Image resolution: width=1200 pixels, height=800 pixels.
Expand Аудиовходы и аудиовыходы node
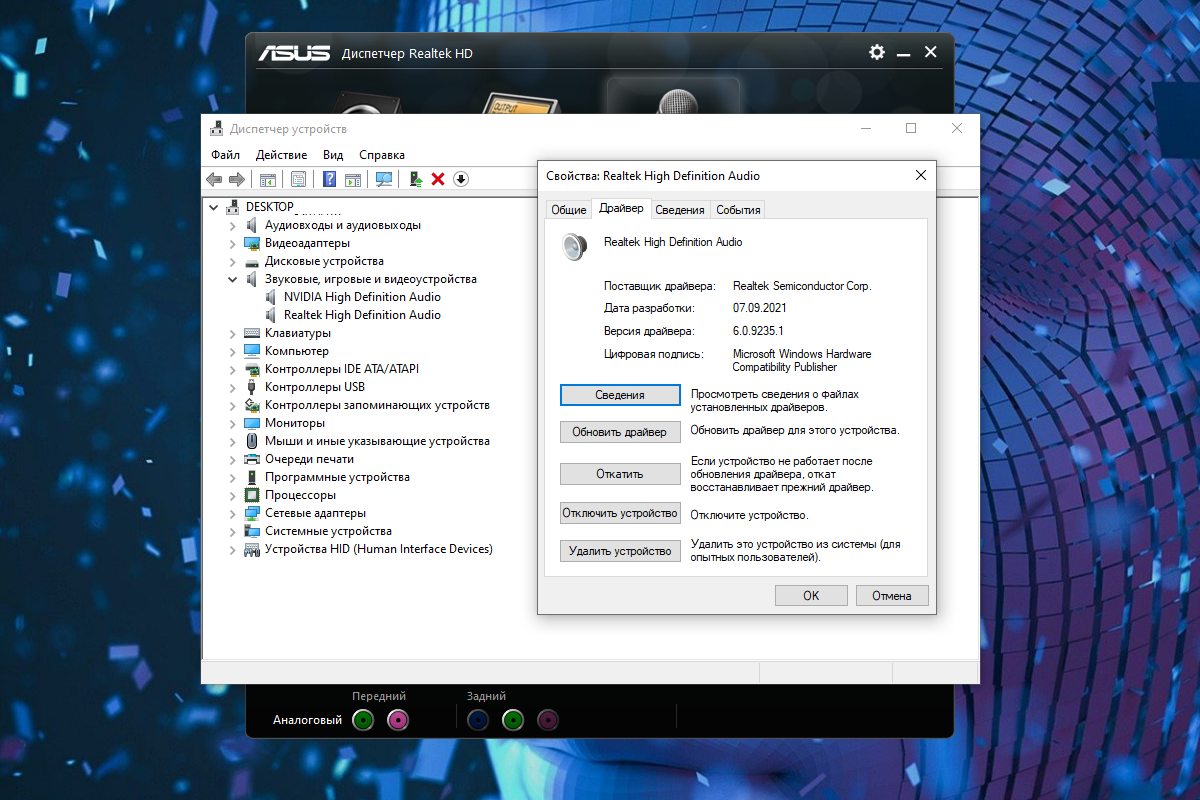pyautogui.click(x=233, y=225)
